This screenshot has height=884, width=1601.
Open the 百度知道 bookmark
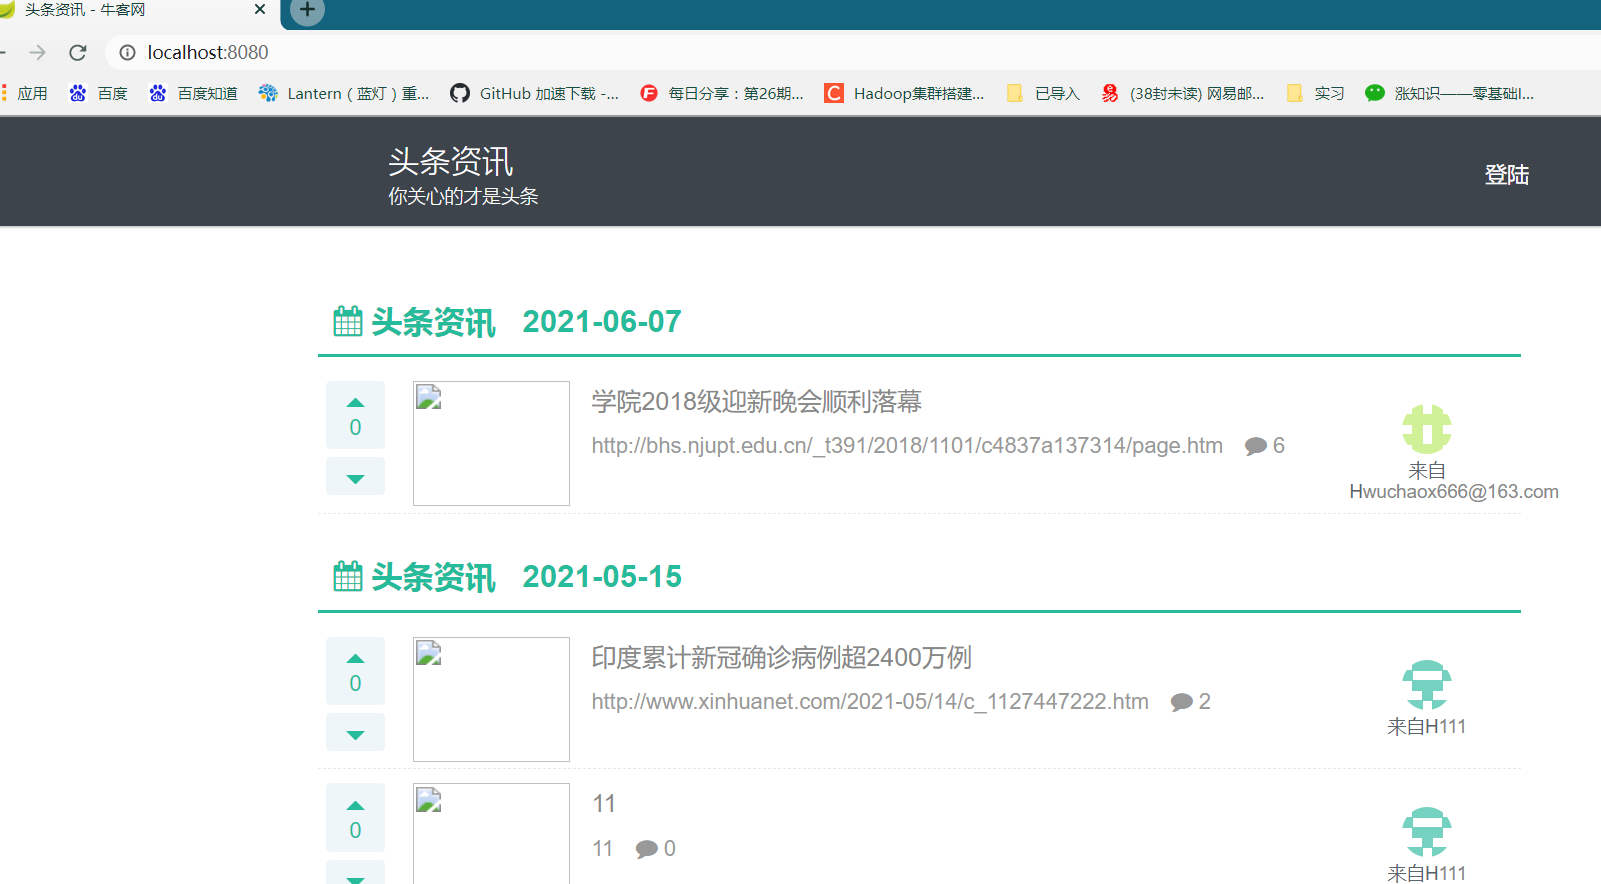pos(194,93)
